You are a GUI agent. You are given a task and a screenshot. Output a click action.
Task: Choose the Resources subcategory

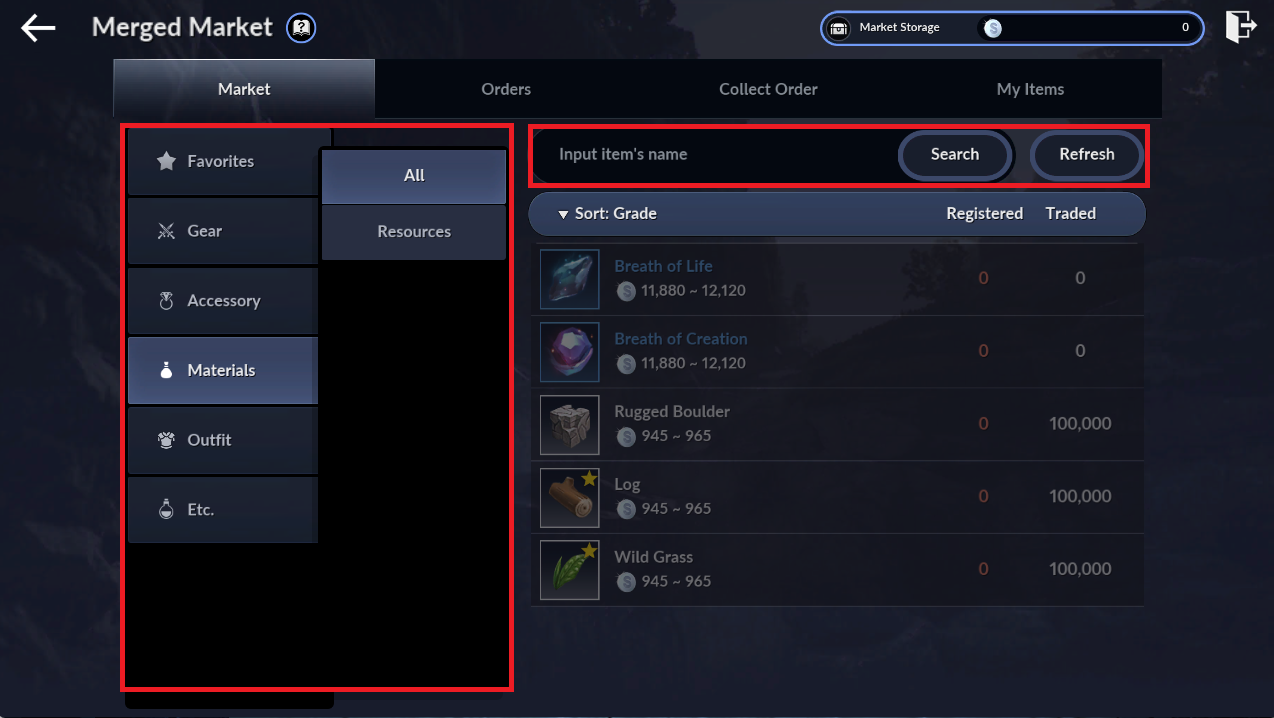414,232
